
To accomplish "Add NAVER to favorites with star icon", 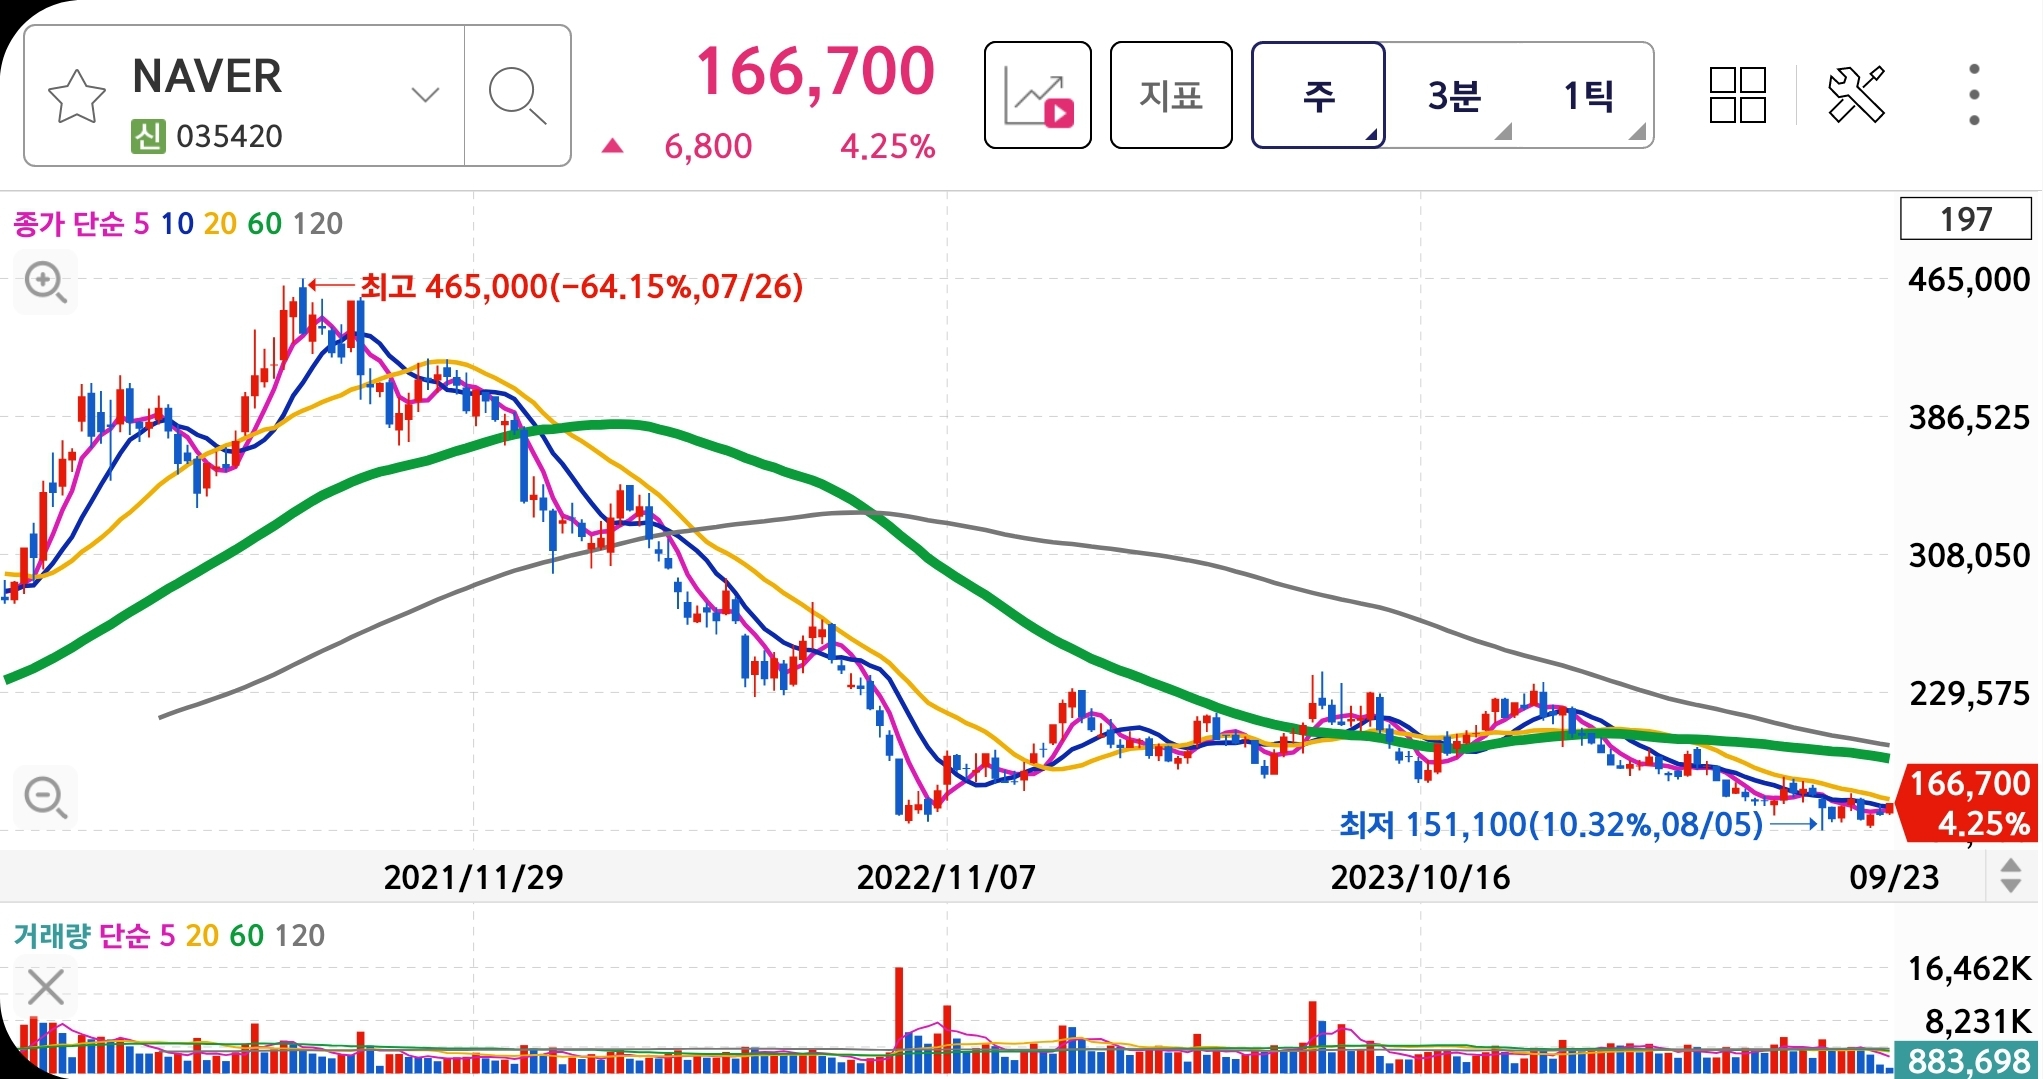I will 76,97.
